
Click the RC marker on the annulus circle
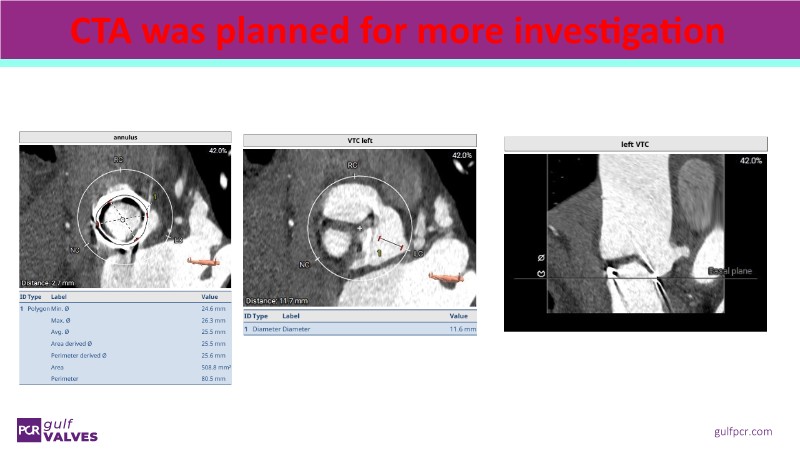(118, 160)
